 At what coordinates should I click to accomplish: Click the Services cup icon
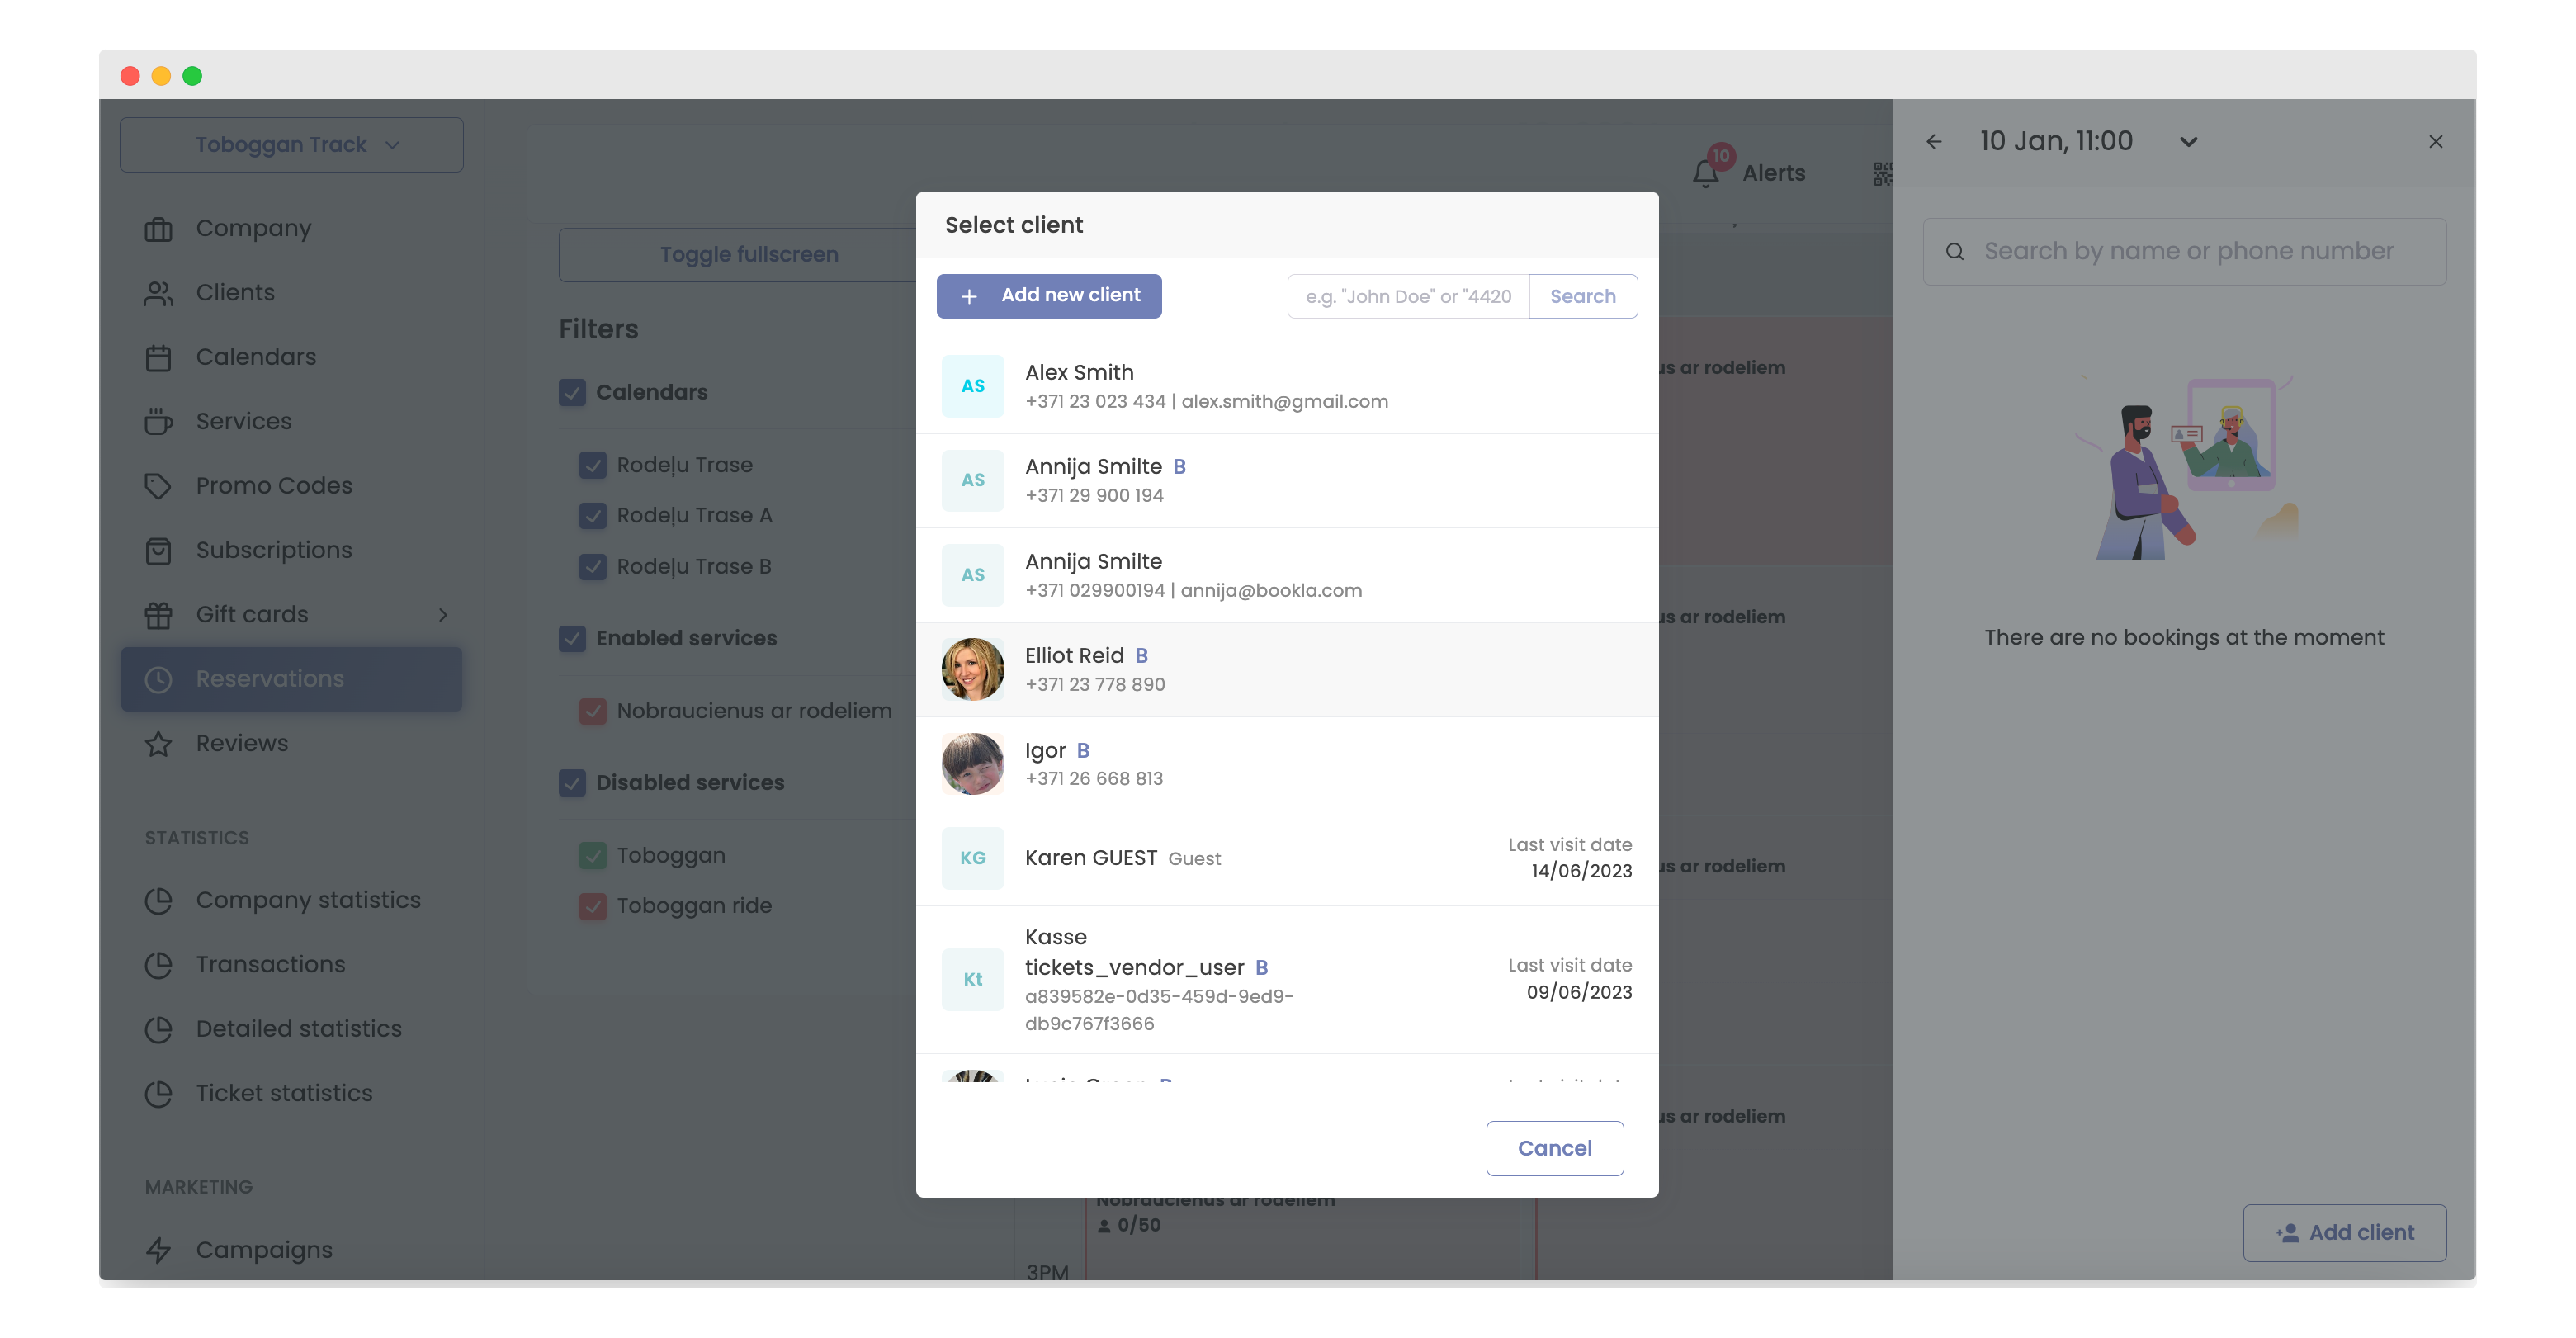pyautogui.click(x=158, y=422)
